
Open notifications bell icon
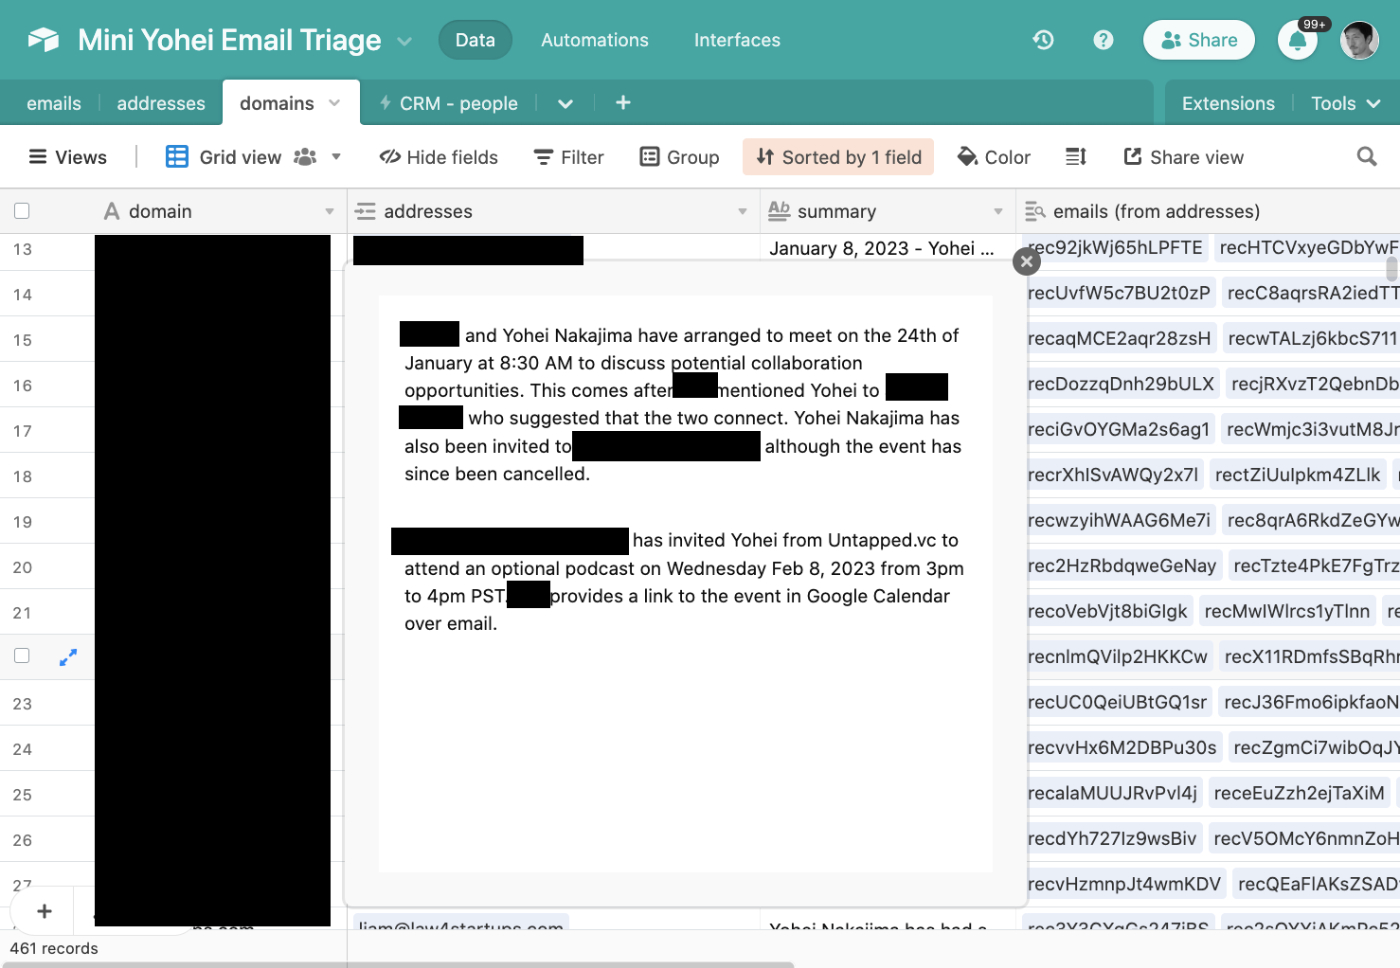1297,41
